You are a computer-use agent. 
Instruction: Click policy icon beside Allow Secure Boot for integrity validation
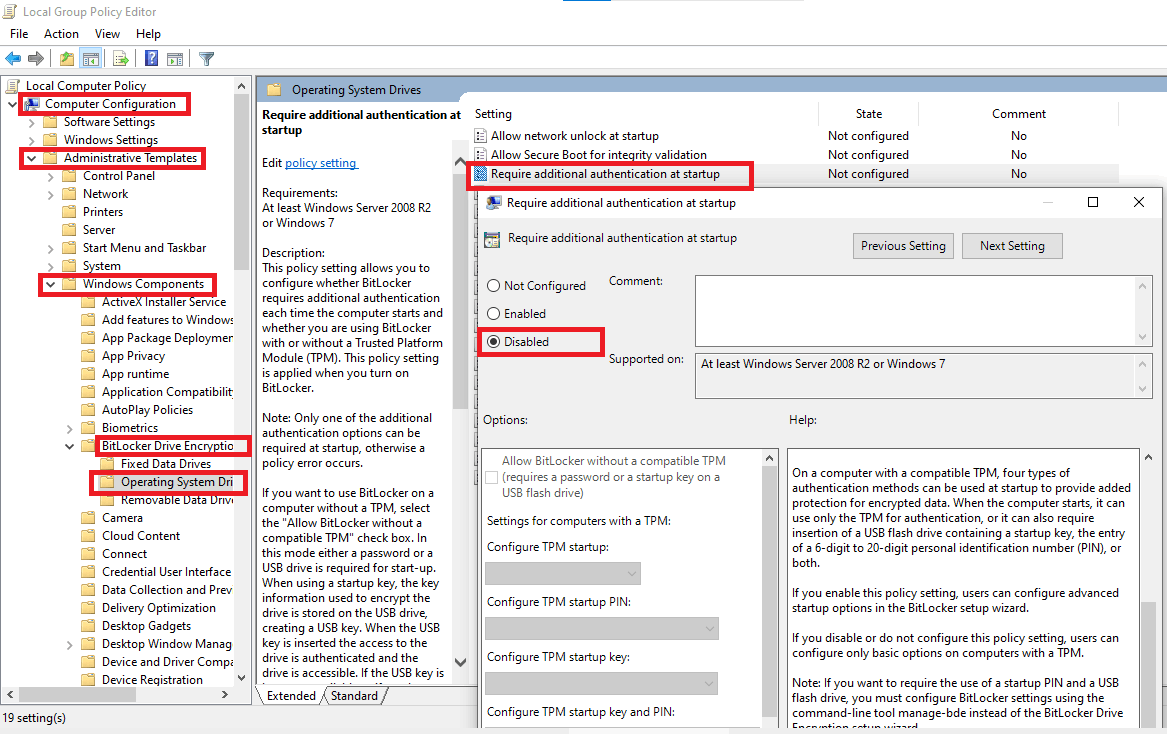click(481, 155)
